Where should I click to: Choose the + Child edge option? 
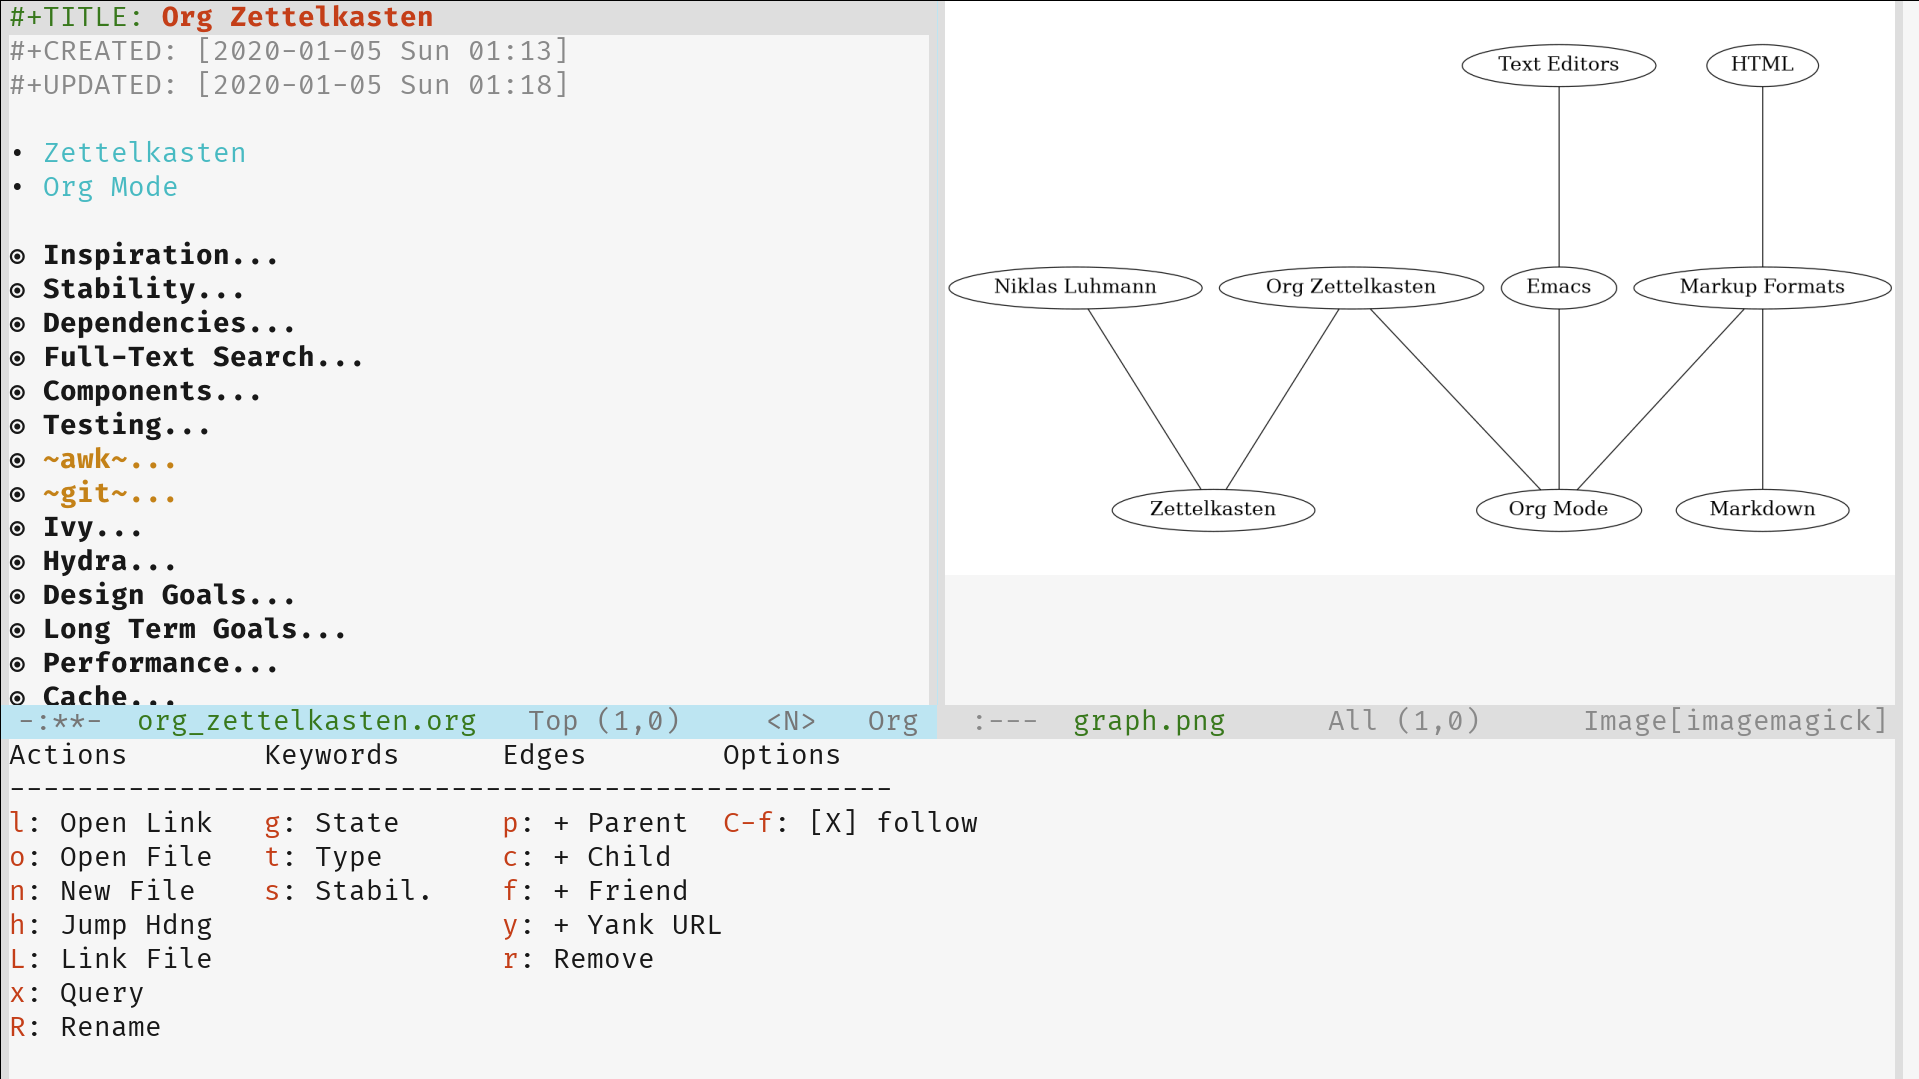[587, 857]
